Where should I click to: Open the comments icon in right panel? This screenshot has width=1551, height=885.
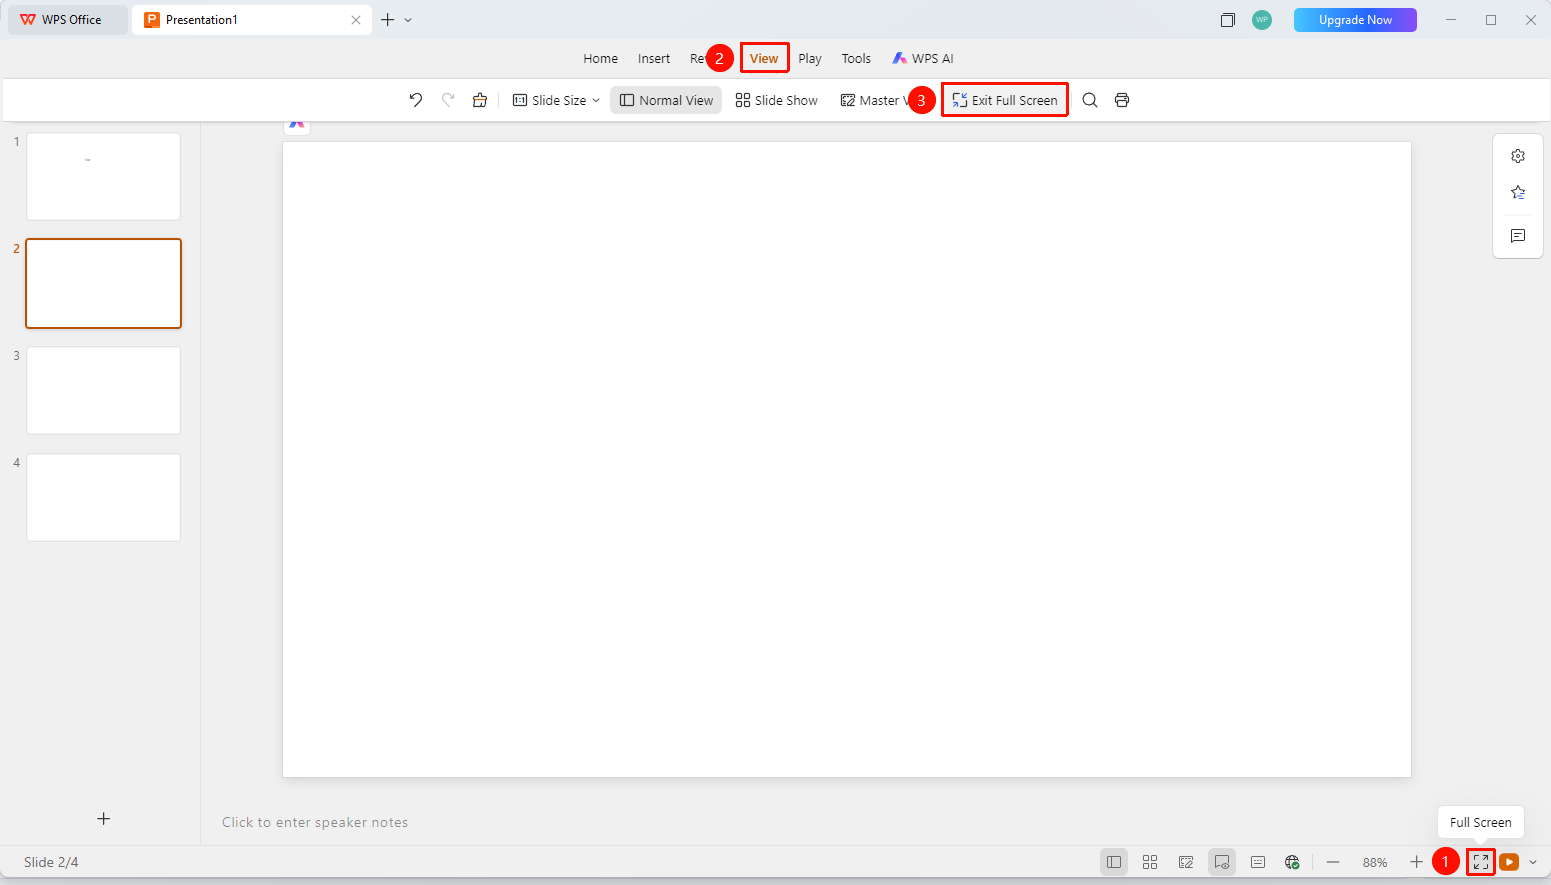coord(1518,236)
